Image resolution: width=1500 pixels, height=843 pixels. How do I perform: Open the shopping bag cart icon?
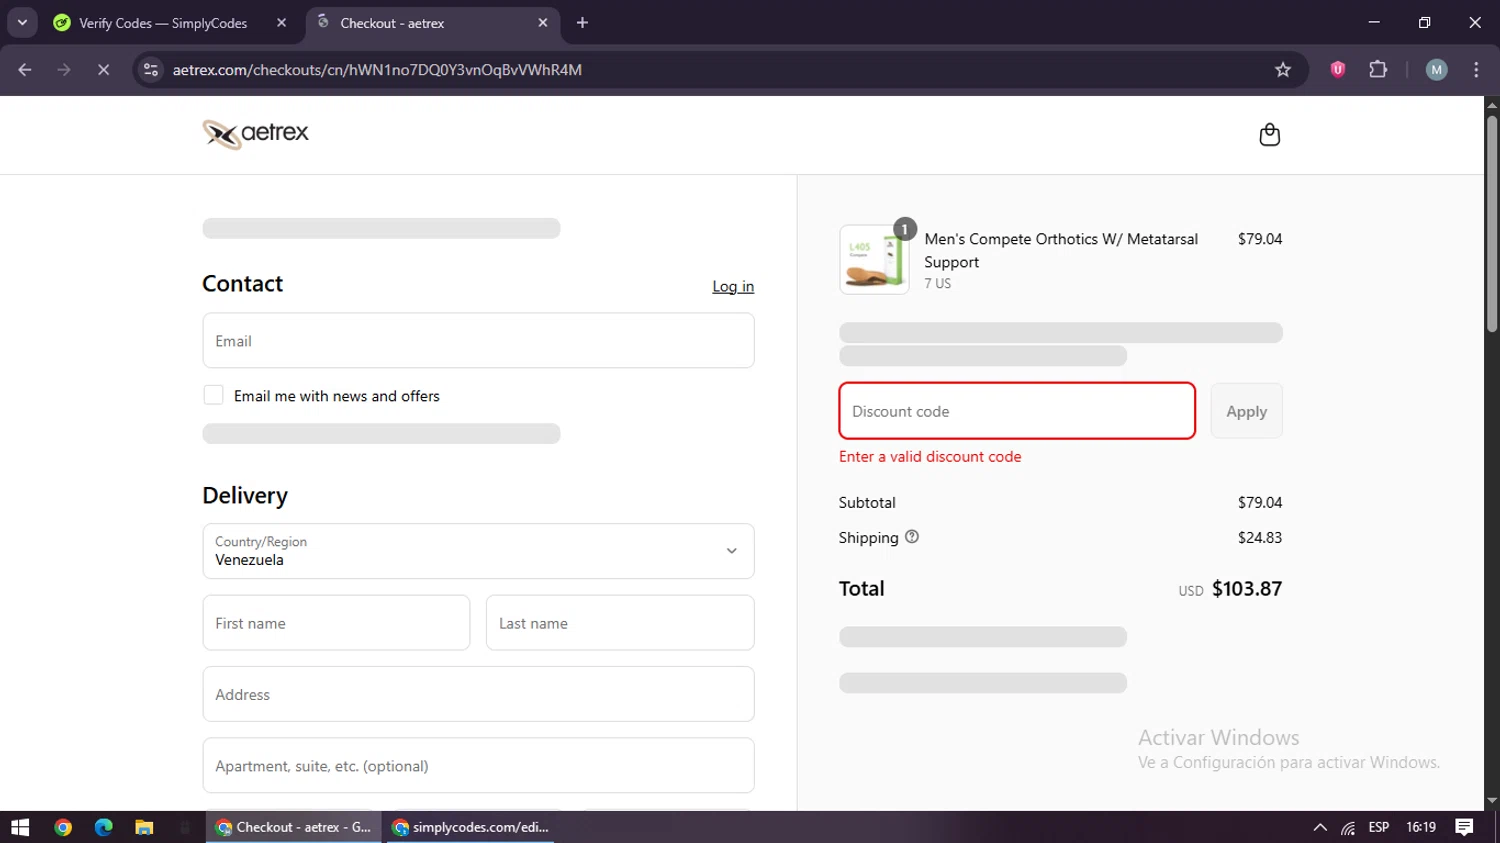(1269, 135)
